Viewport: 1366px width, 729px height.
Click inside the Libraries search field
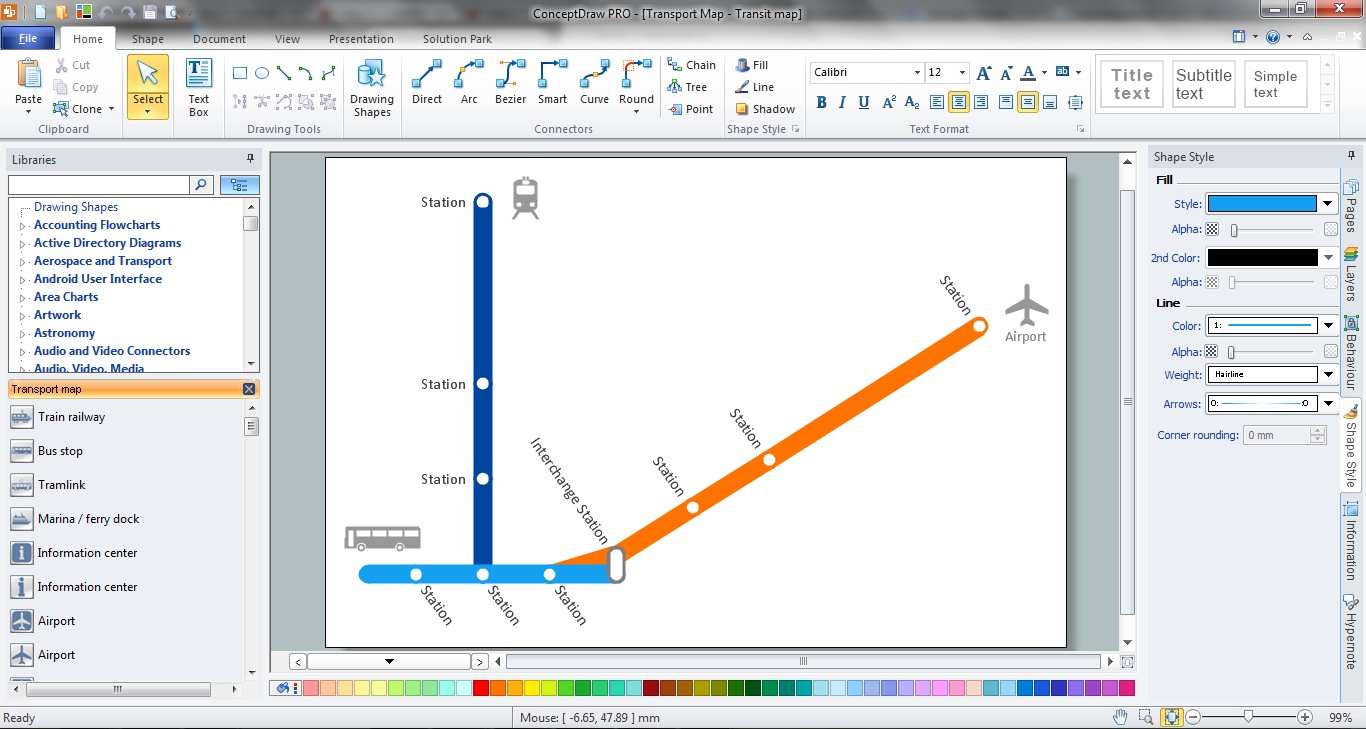pyautogui.click(x=97, y=185)
